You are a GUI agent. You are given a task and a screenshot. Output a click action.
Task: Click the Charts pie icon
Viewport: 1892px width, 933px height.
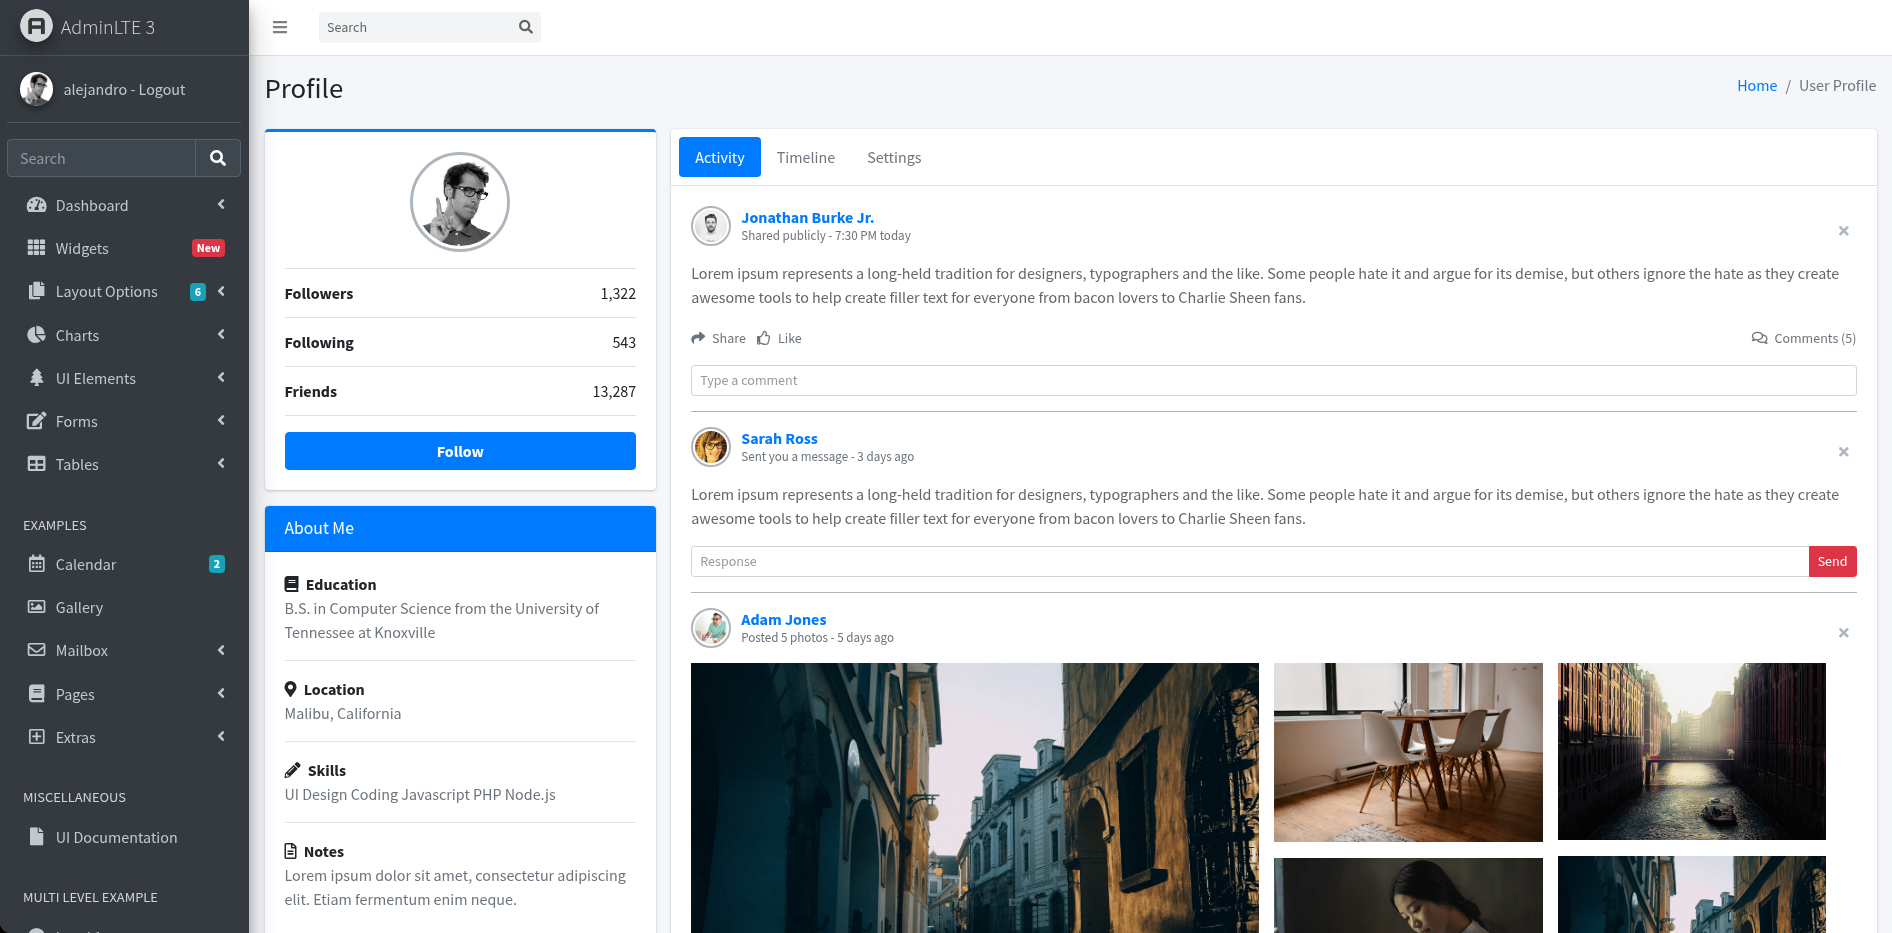point(37,335)
